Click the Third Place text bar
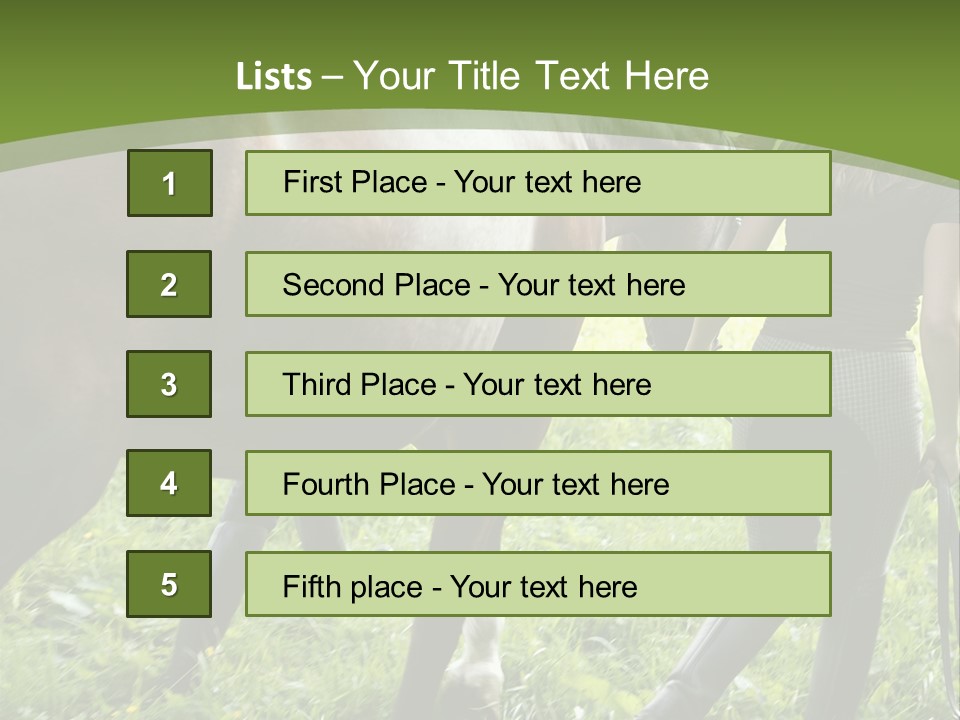This screenshot has width=960, height=720. pyautogui.click(x=538, y=384)
